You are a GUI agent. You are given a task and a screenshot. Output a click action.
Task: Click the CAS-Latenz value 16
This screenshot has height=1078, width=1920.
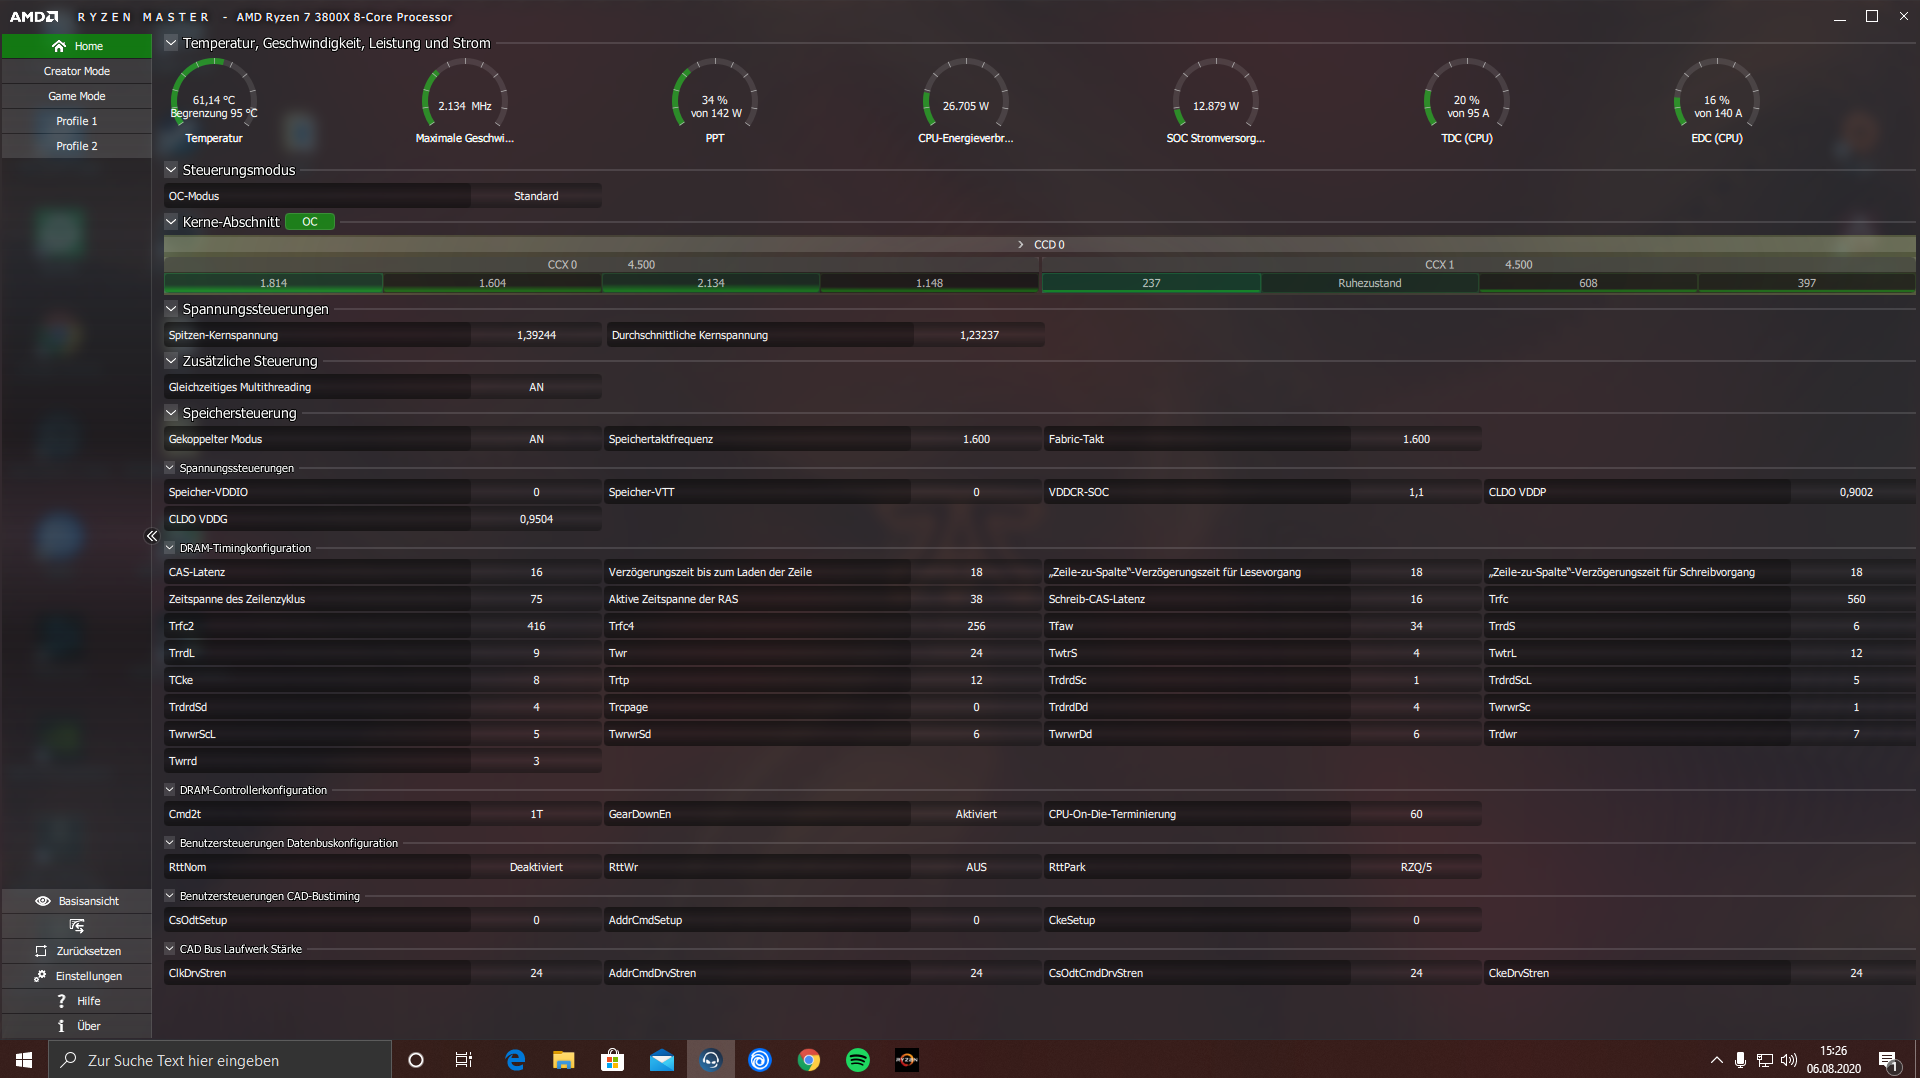pyautogui.click(x=536, y=572)
